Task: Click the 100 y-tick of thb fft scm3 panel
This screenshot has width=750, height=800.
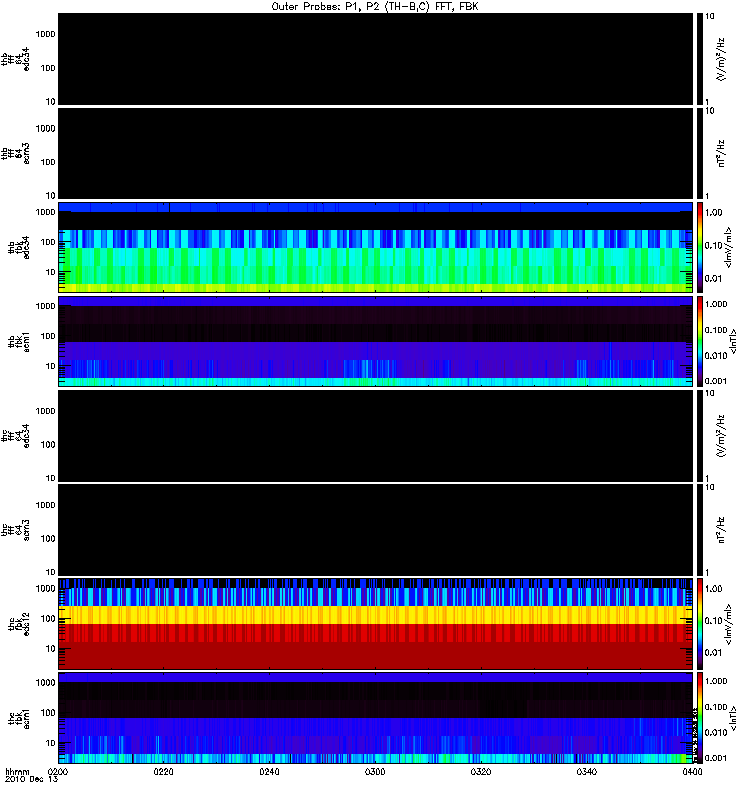Action: tap(47, 162)
